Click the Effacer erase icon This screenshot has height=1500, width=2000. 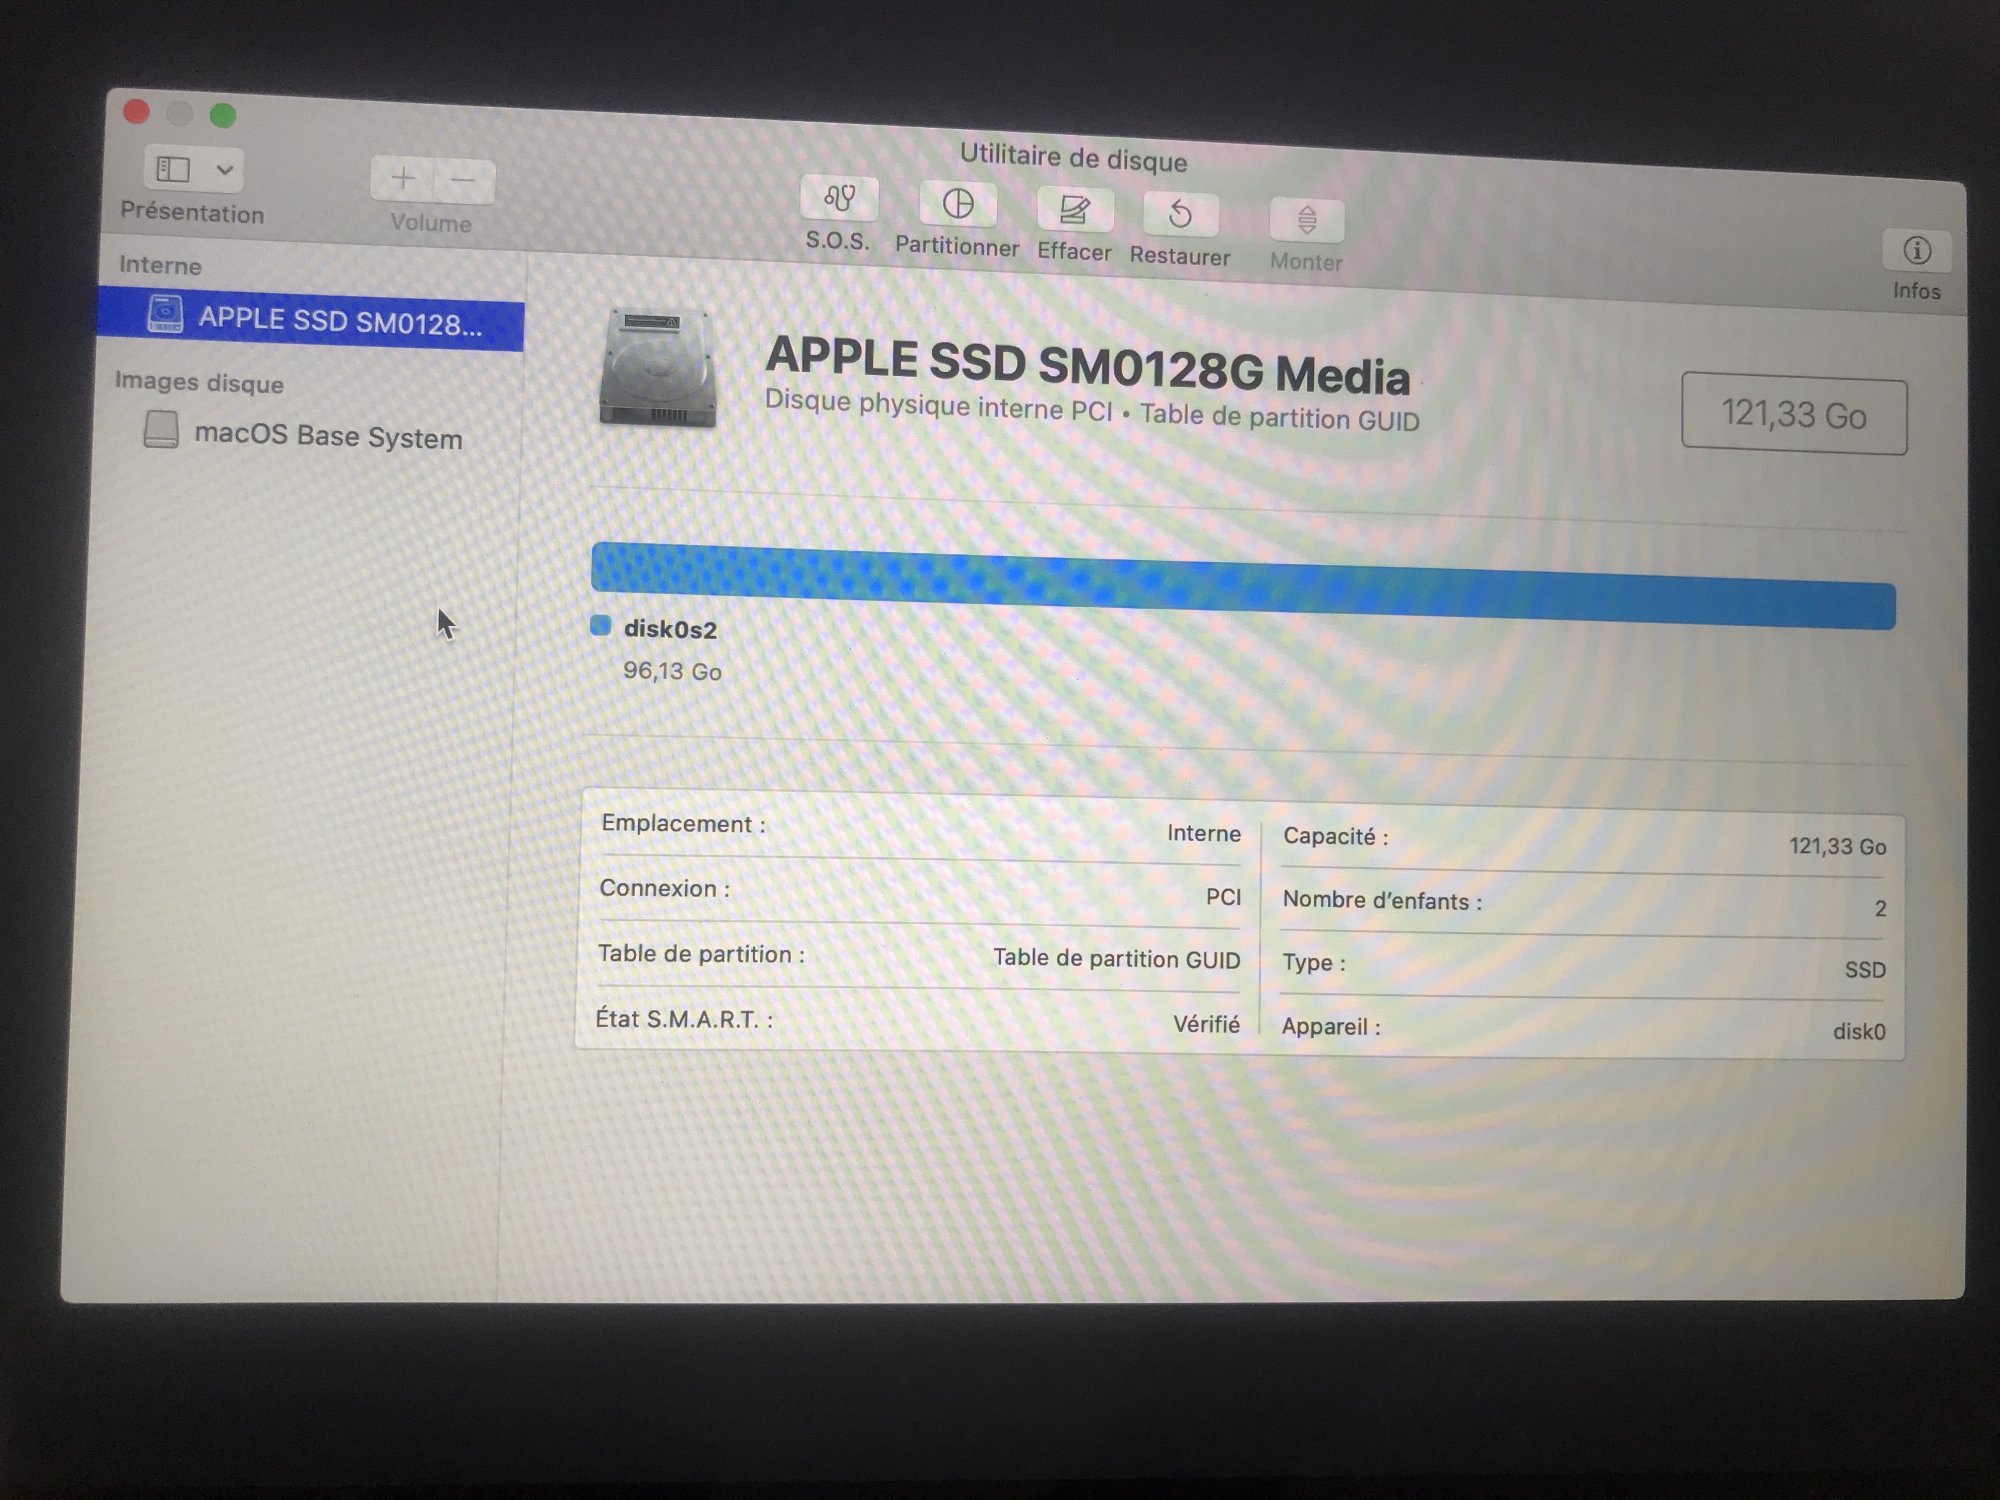coord(1075,210)
